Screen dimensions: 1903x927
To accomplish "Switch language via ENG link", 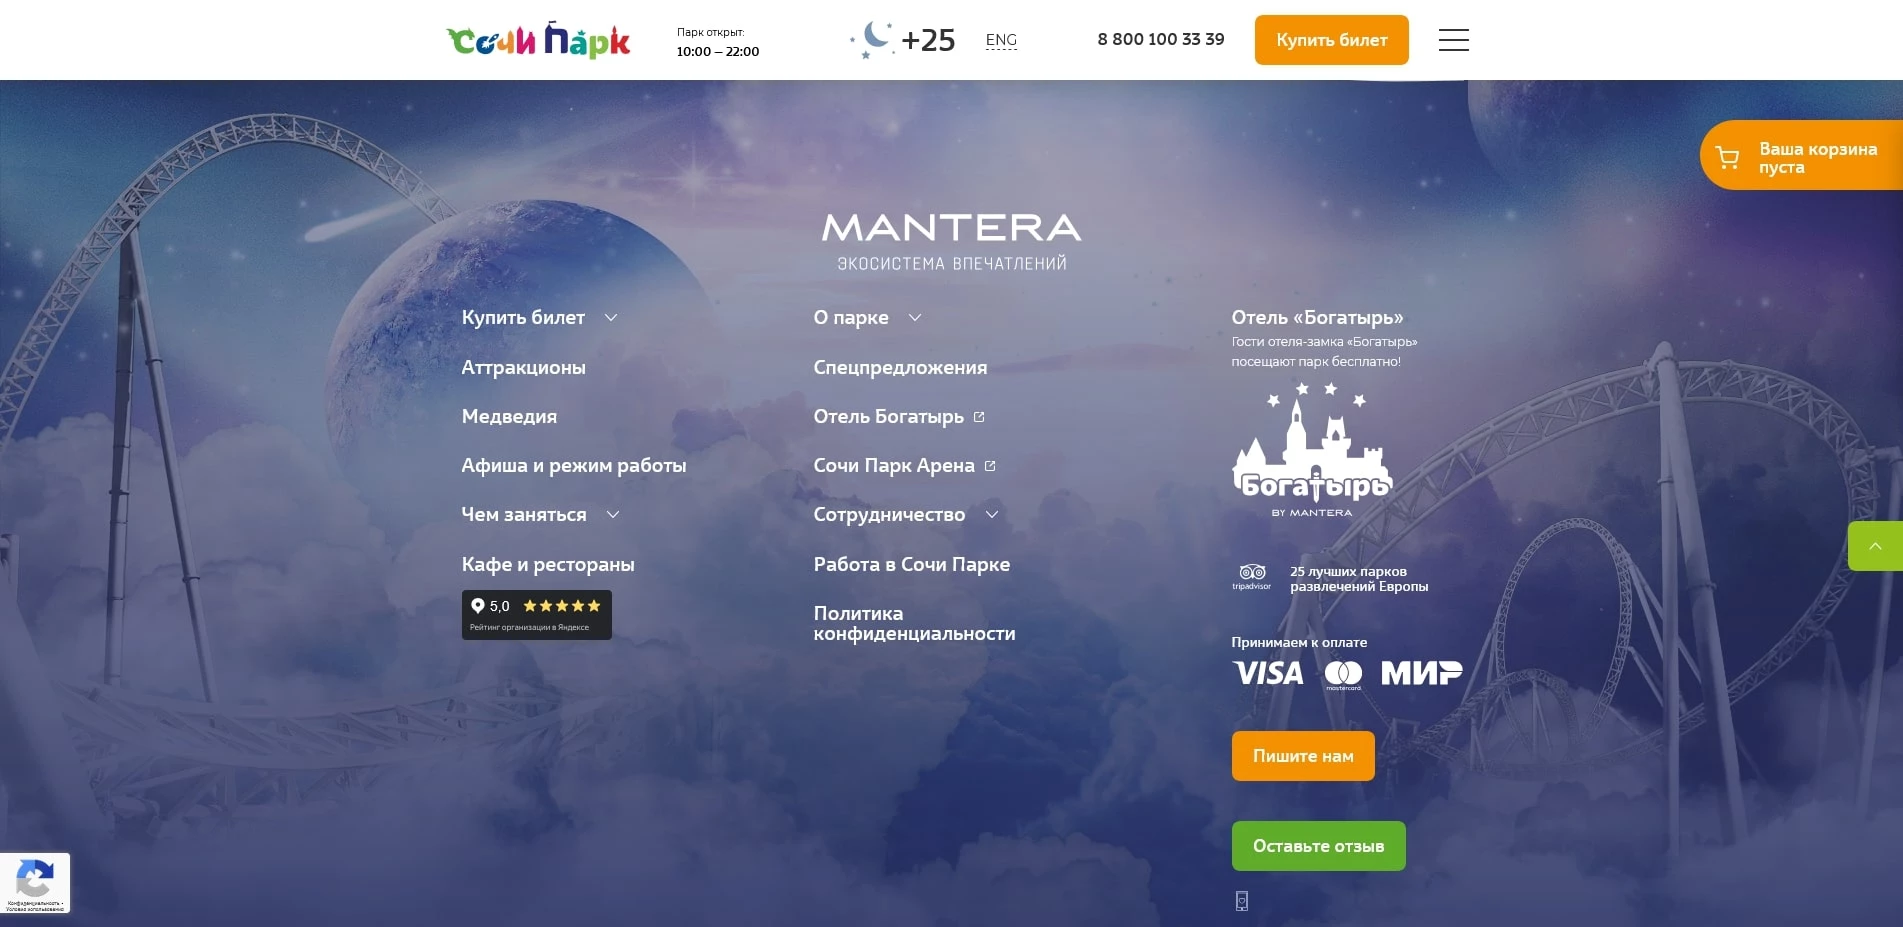I will (1001, 40).
